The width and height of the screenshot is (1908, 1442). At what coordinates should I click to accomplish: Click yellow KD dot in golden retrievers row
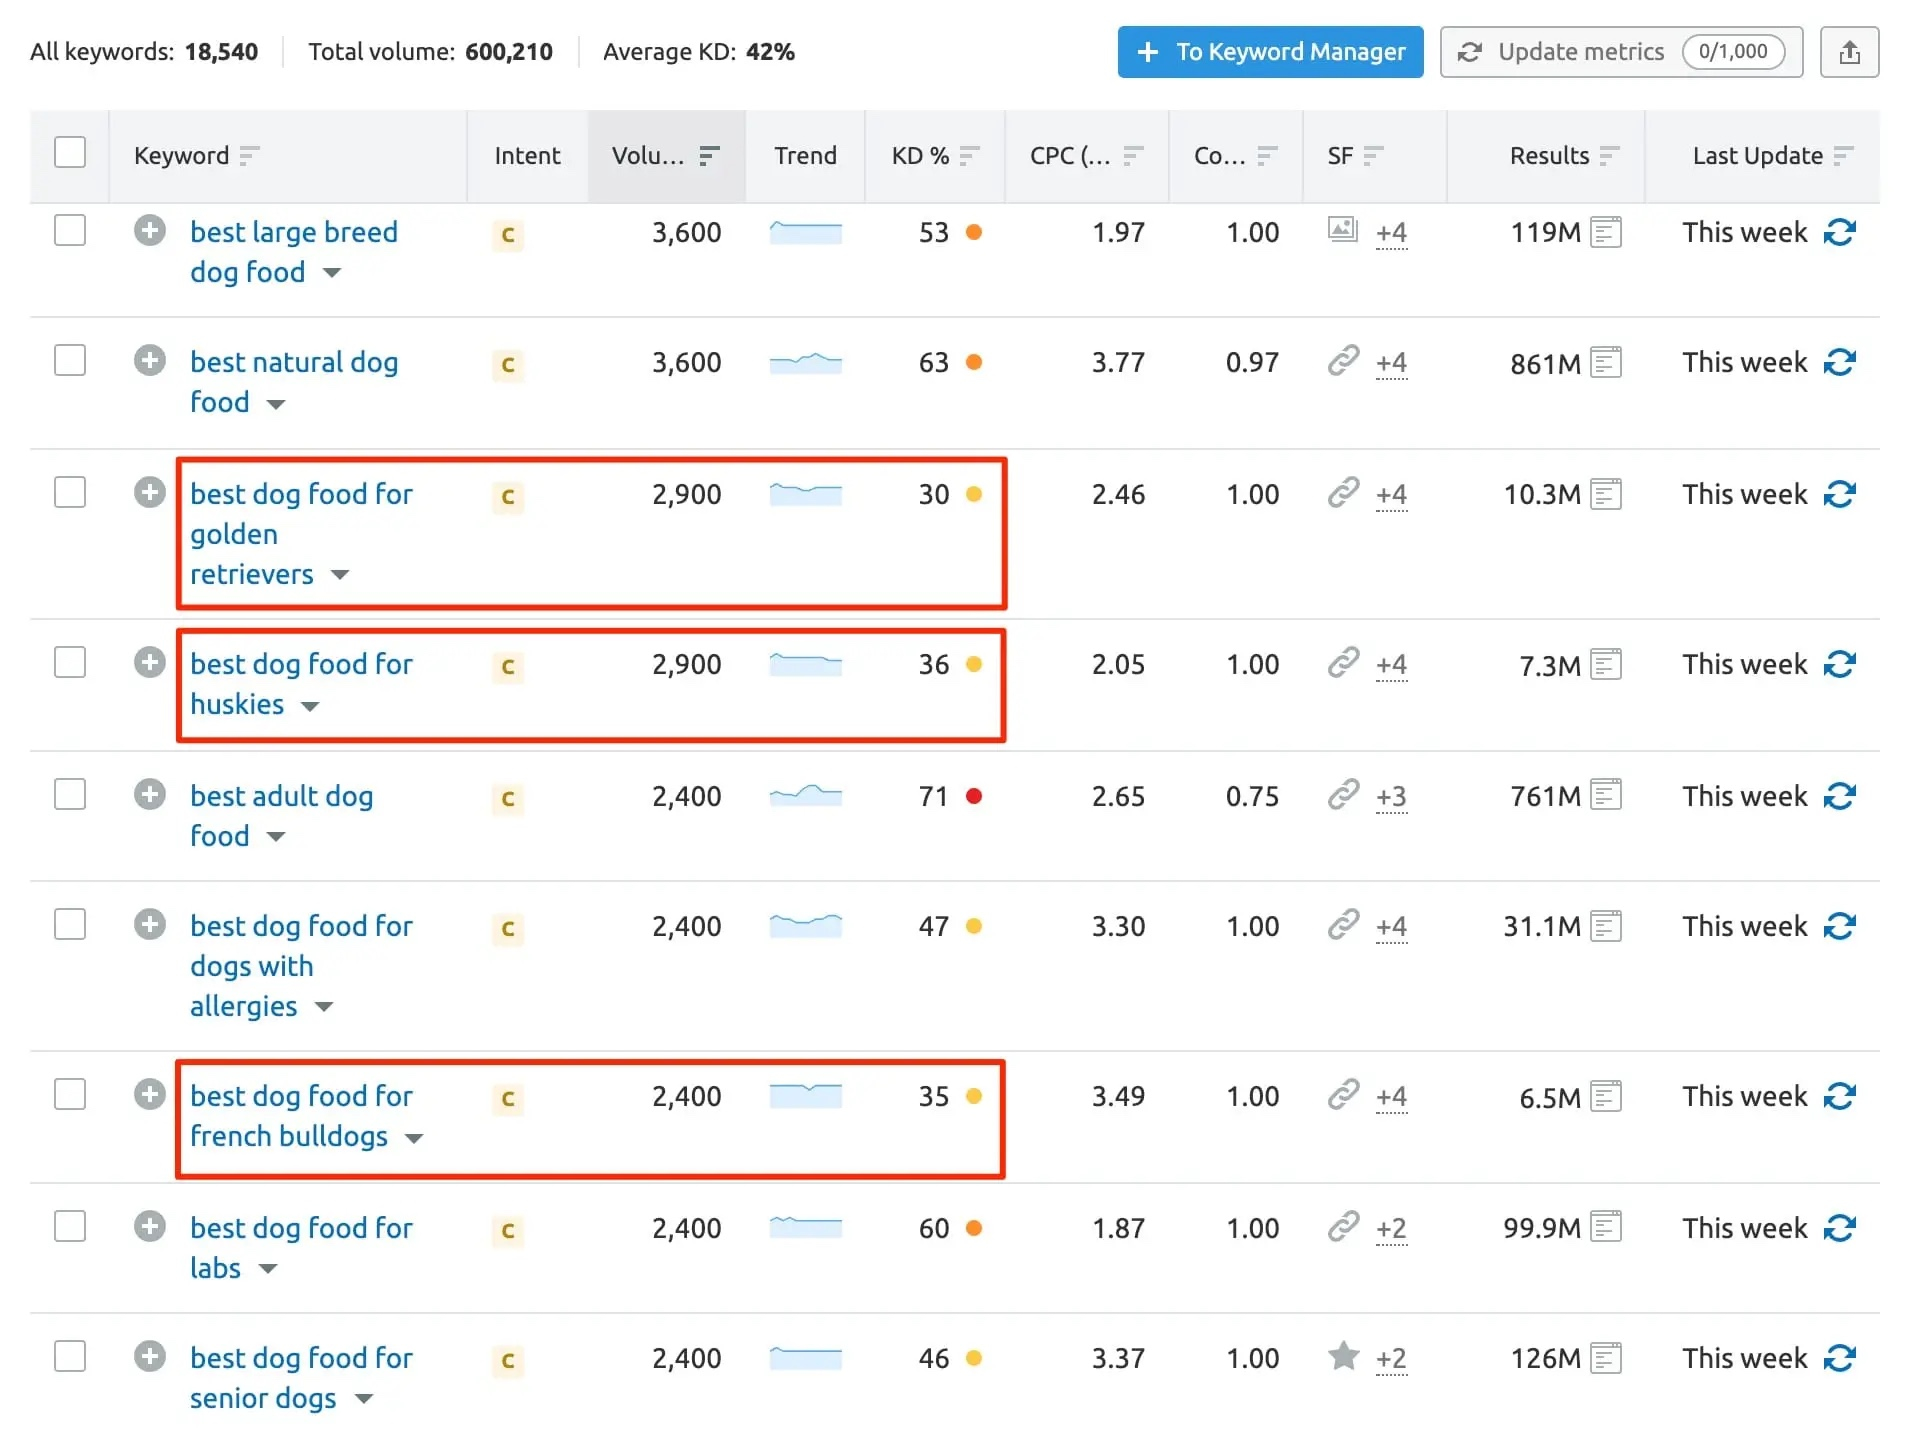pos(974,494)
